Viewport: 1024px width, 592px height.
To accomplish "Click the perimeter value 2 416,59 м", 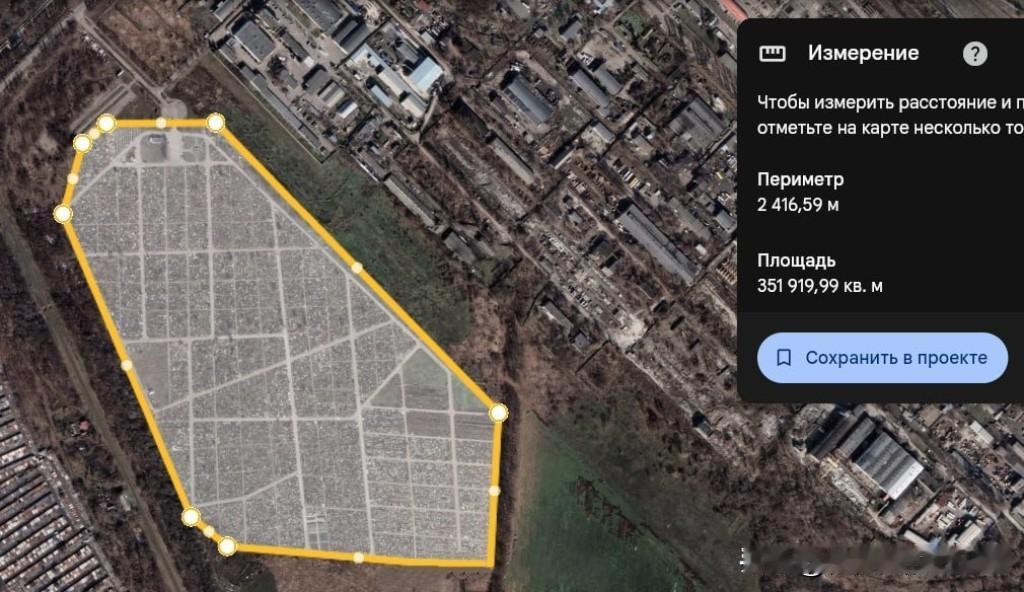I will pos(798,205).
